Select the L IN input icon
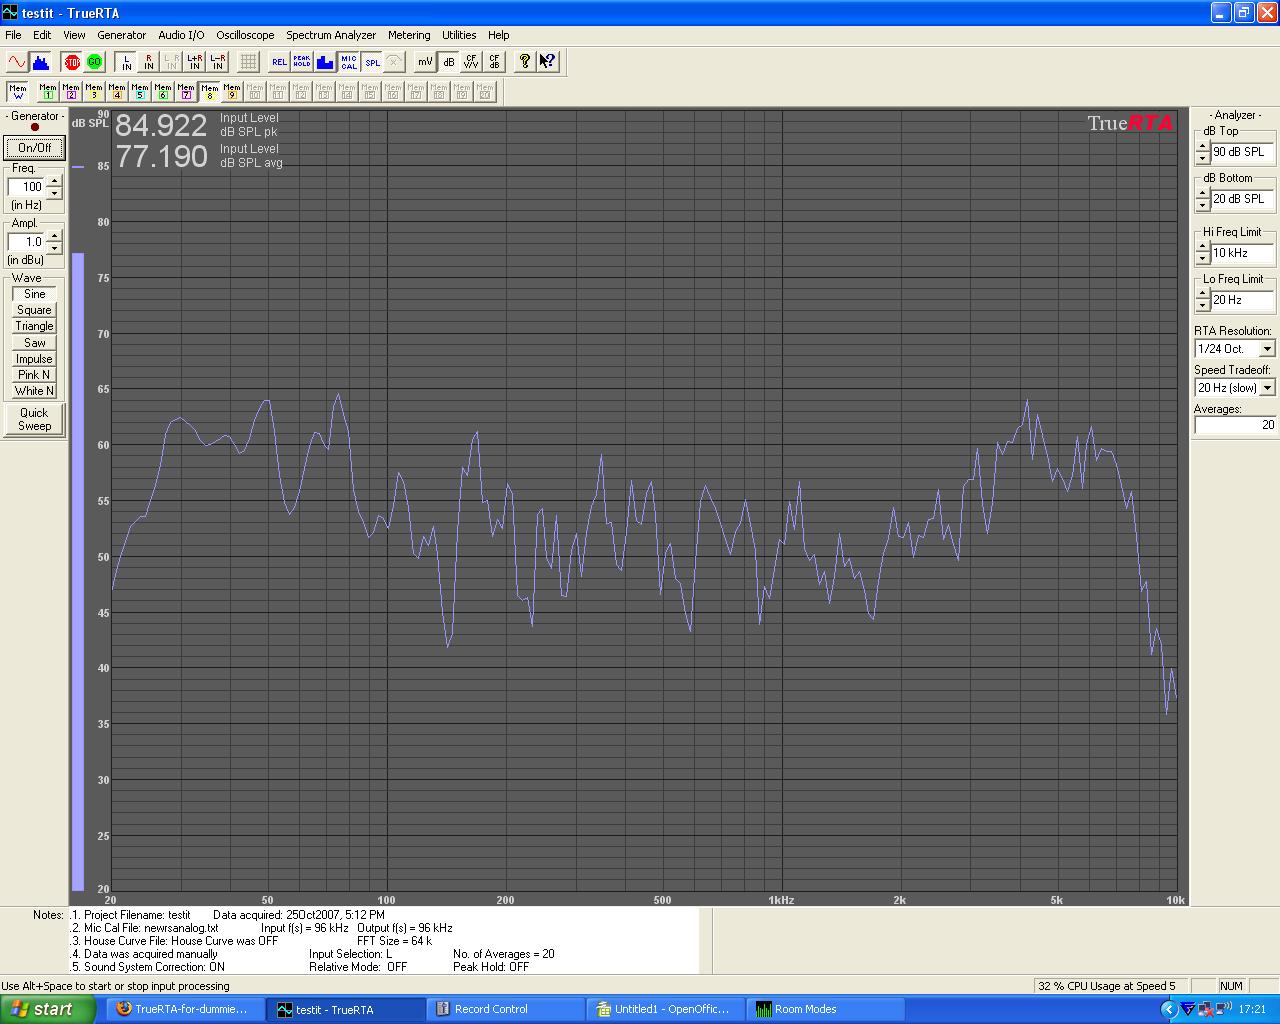Screen dimensions: 1280x1024 126,62
